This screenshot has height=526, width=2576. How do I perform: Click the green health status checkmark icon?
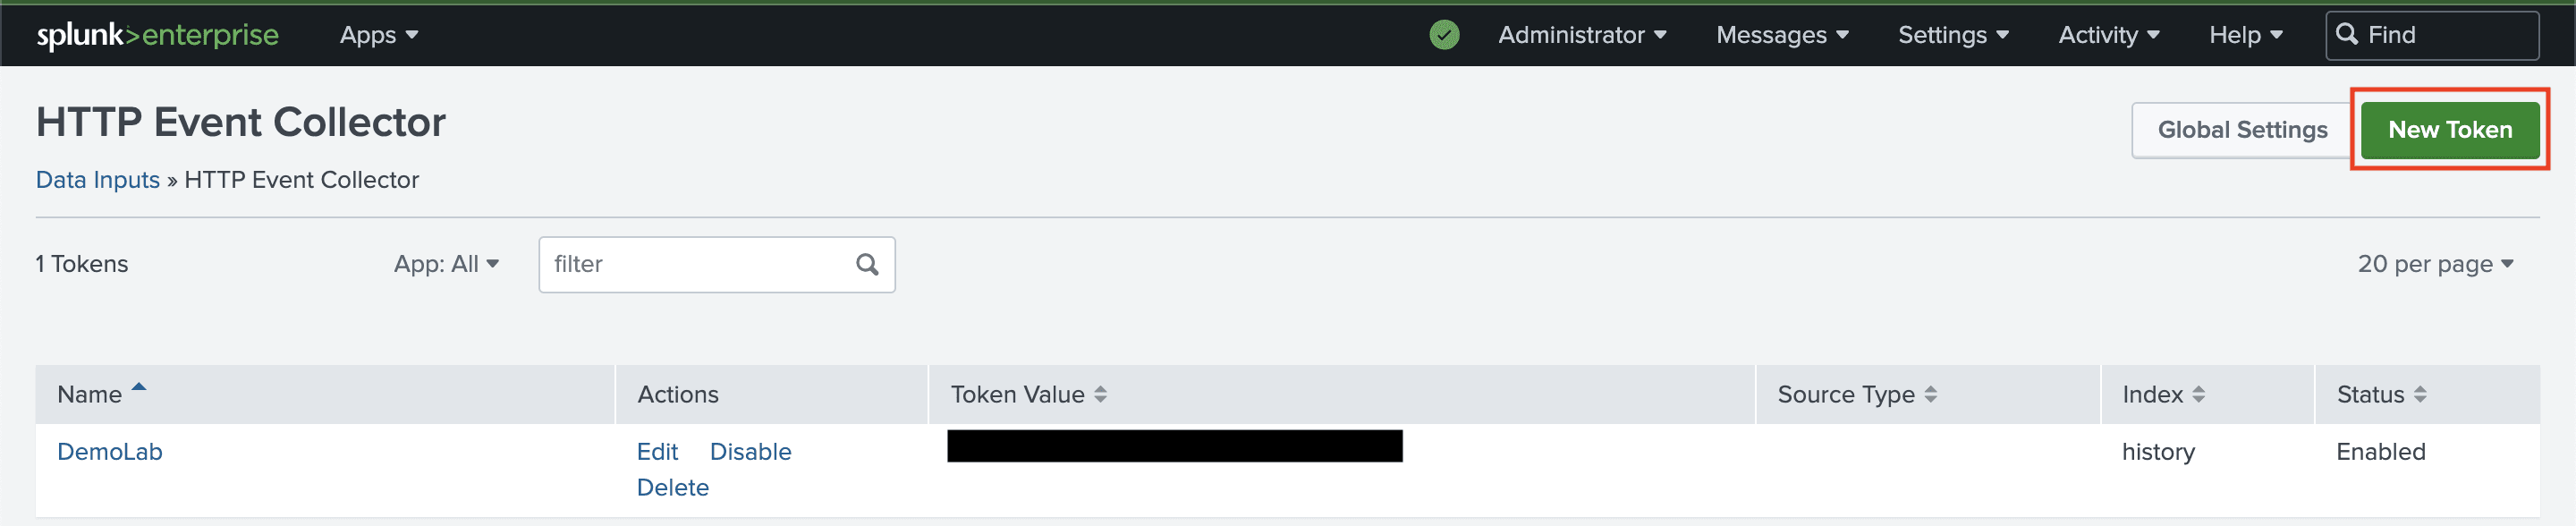1444,35
